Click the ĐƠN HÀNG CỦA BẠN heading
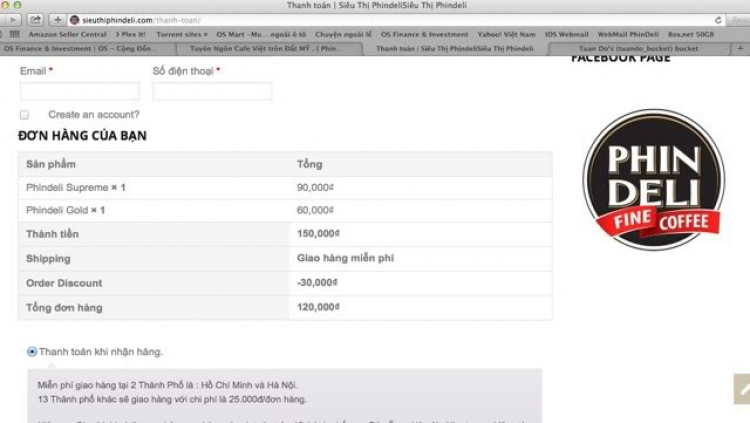 pos(82,136)
